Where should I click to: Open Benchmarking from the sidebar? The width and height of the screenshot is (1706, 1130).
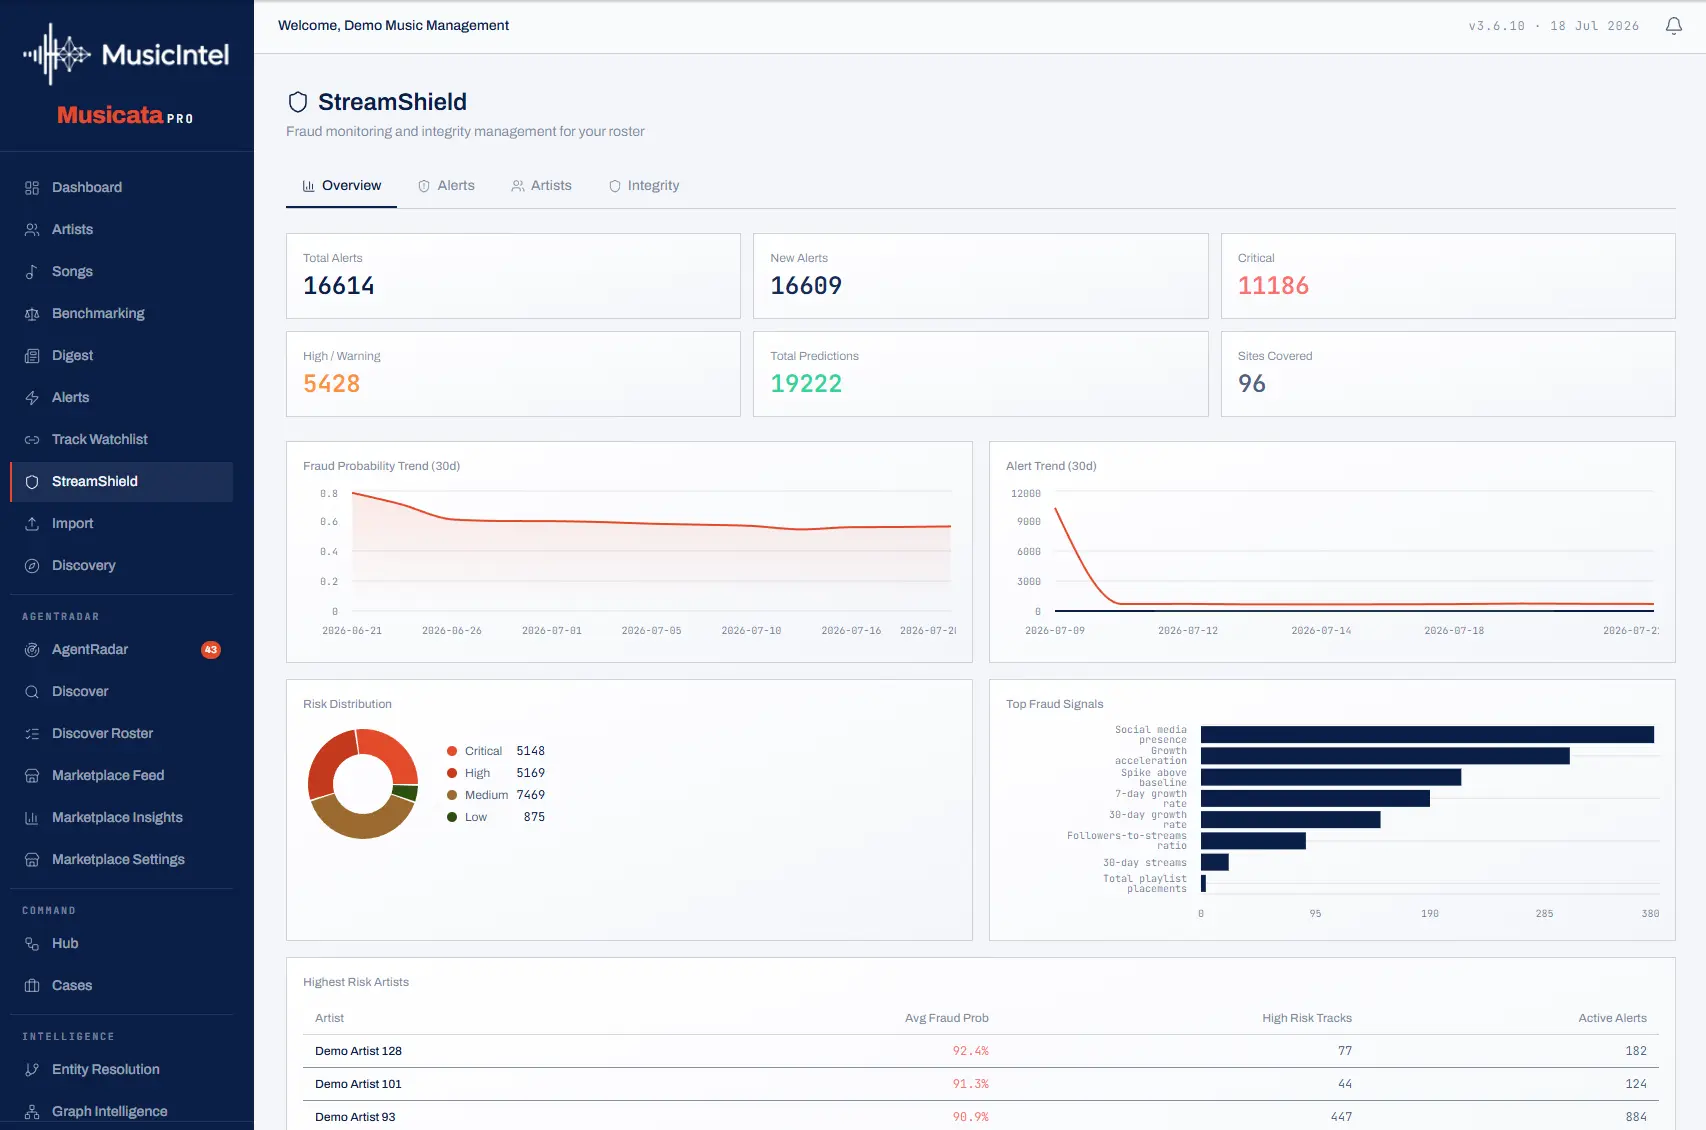point(121,314)
